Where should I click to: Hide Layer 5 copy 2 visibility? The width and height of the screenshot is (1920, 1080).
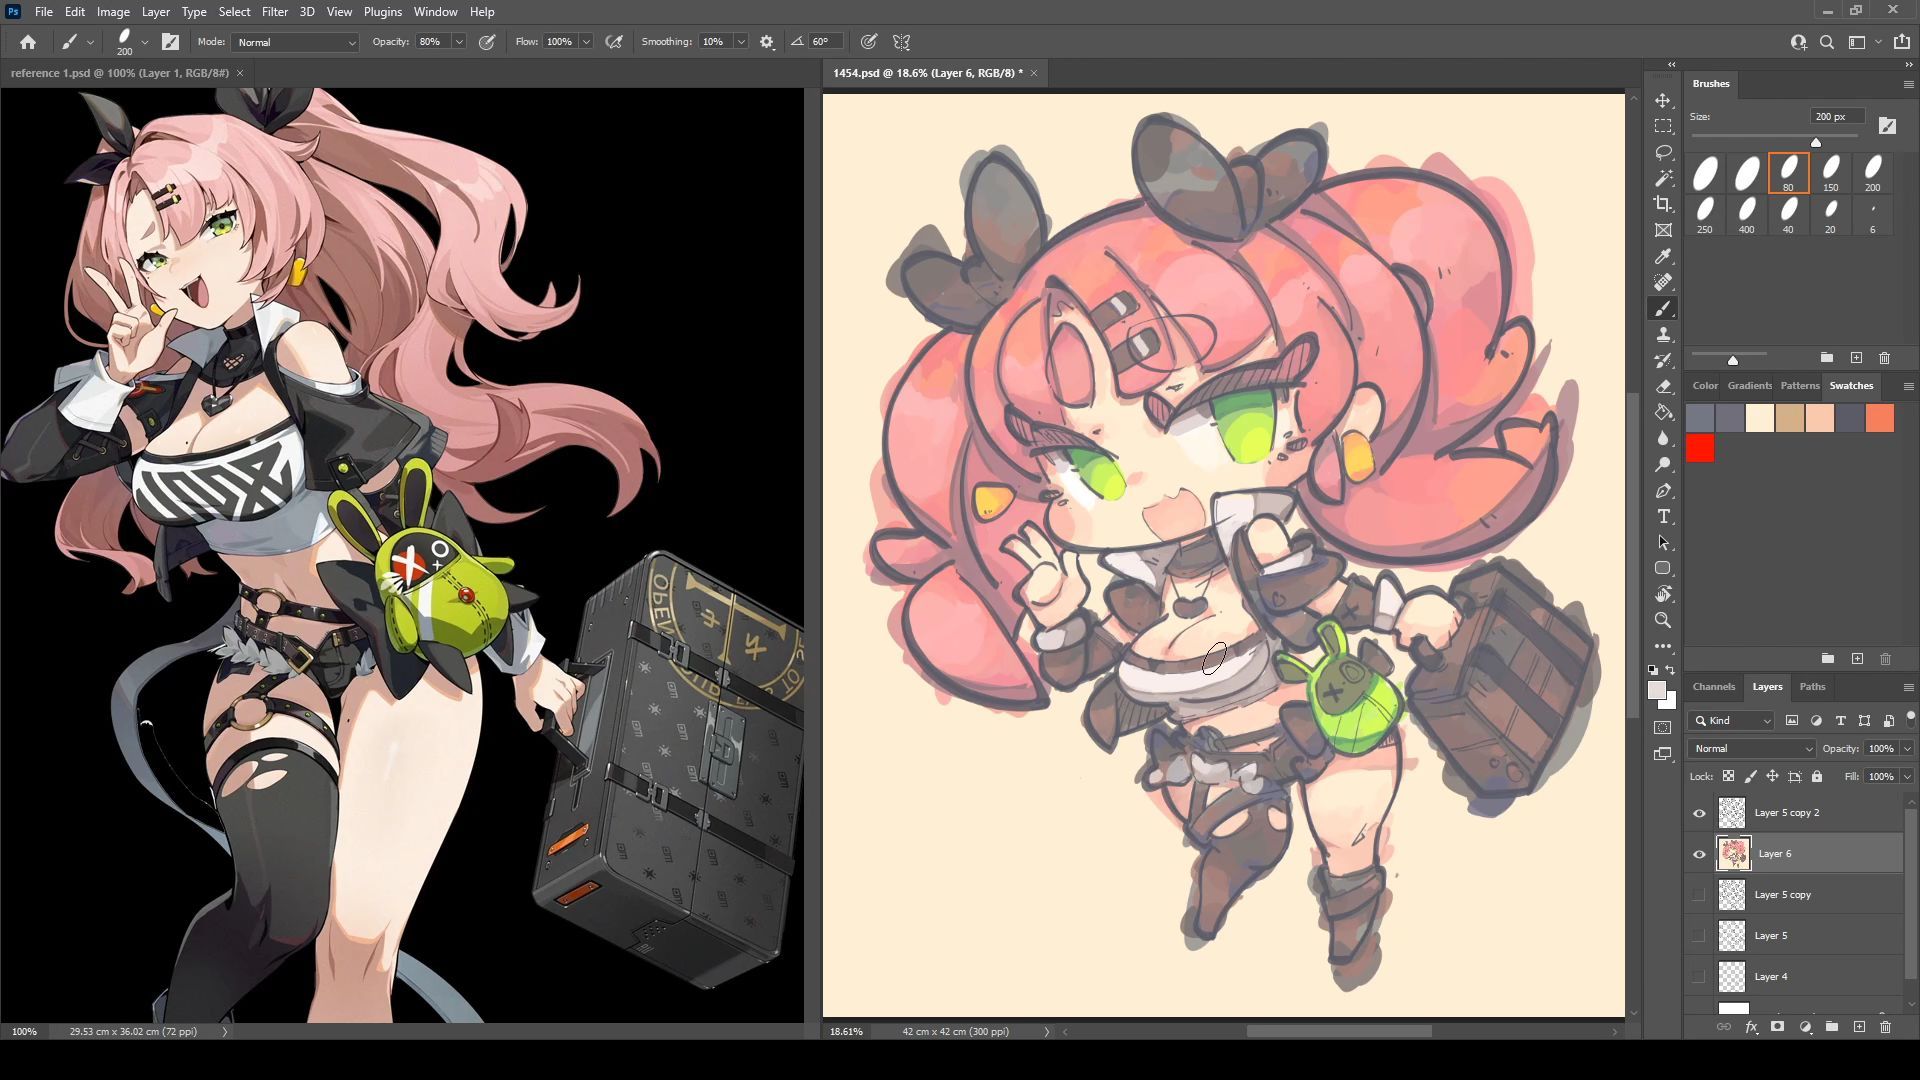click(1699, 813)
